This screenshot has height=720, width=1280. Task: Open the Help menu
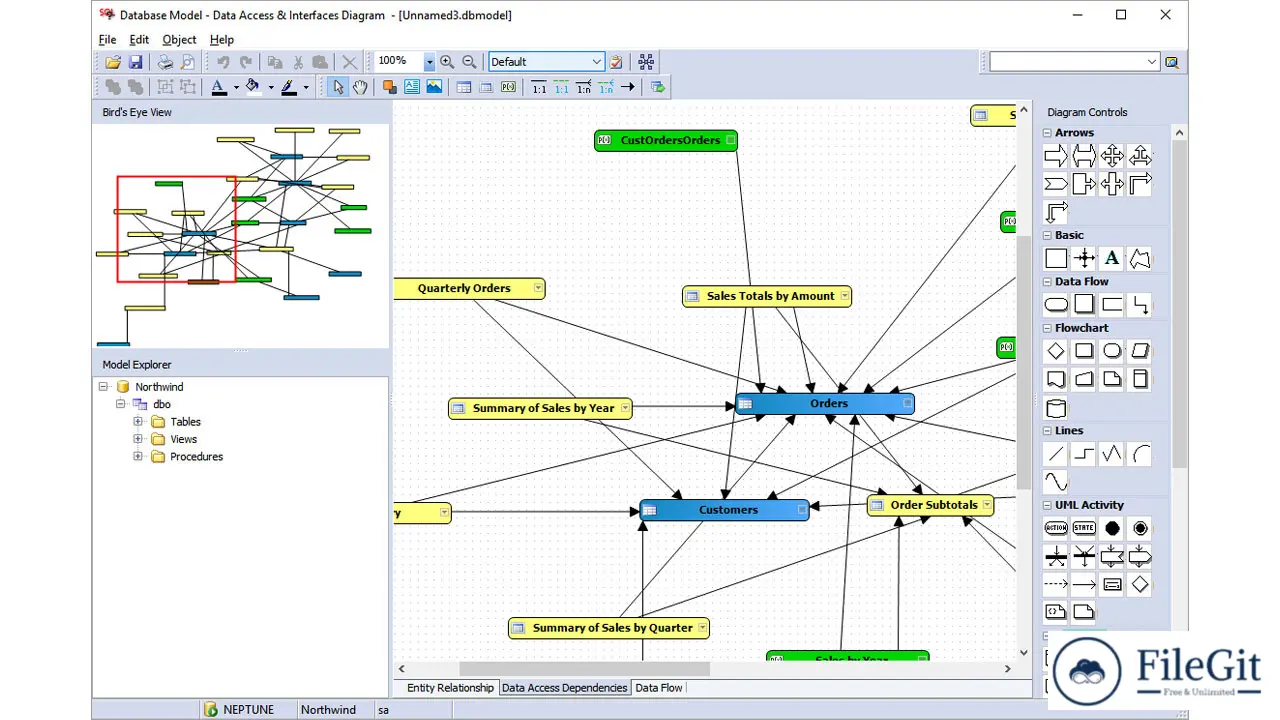[222, 40]
